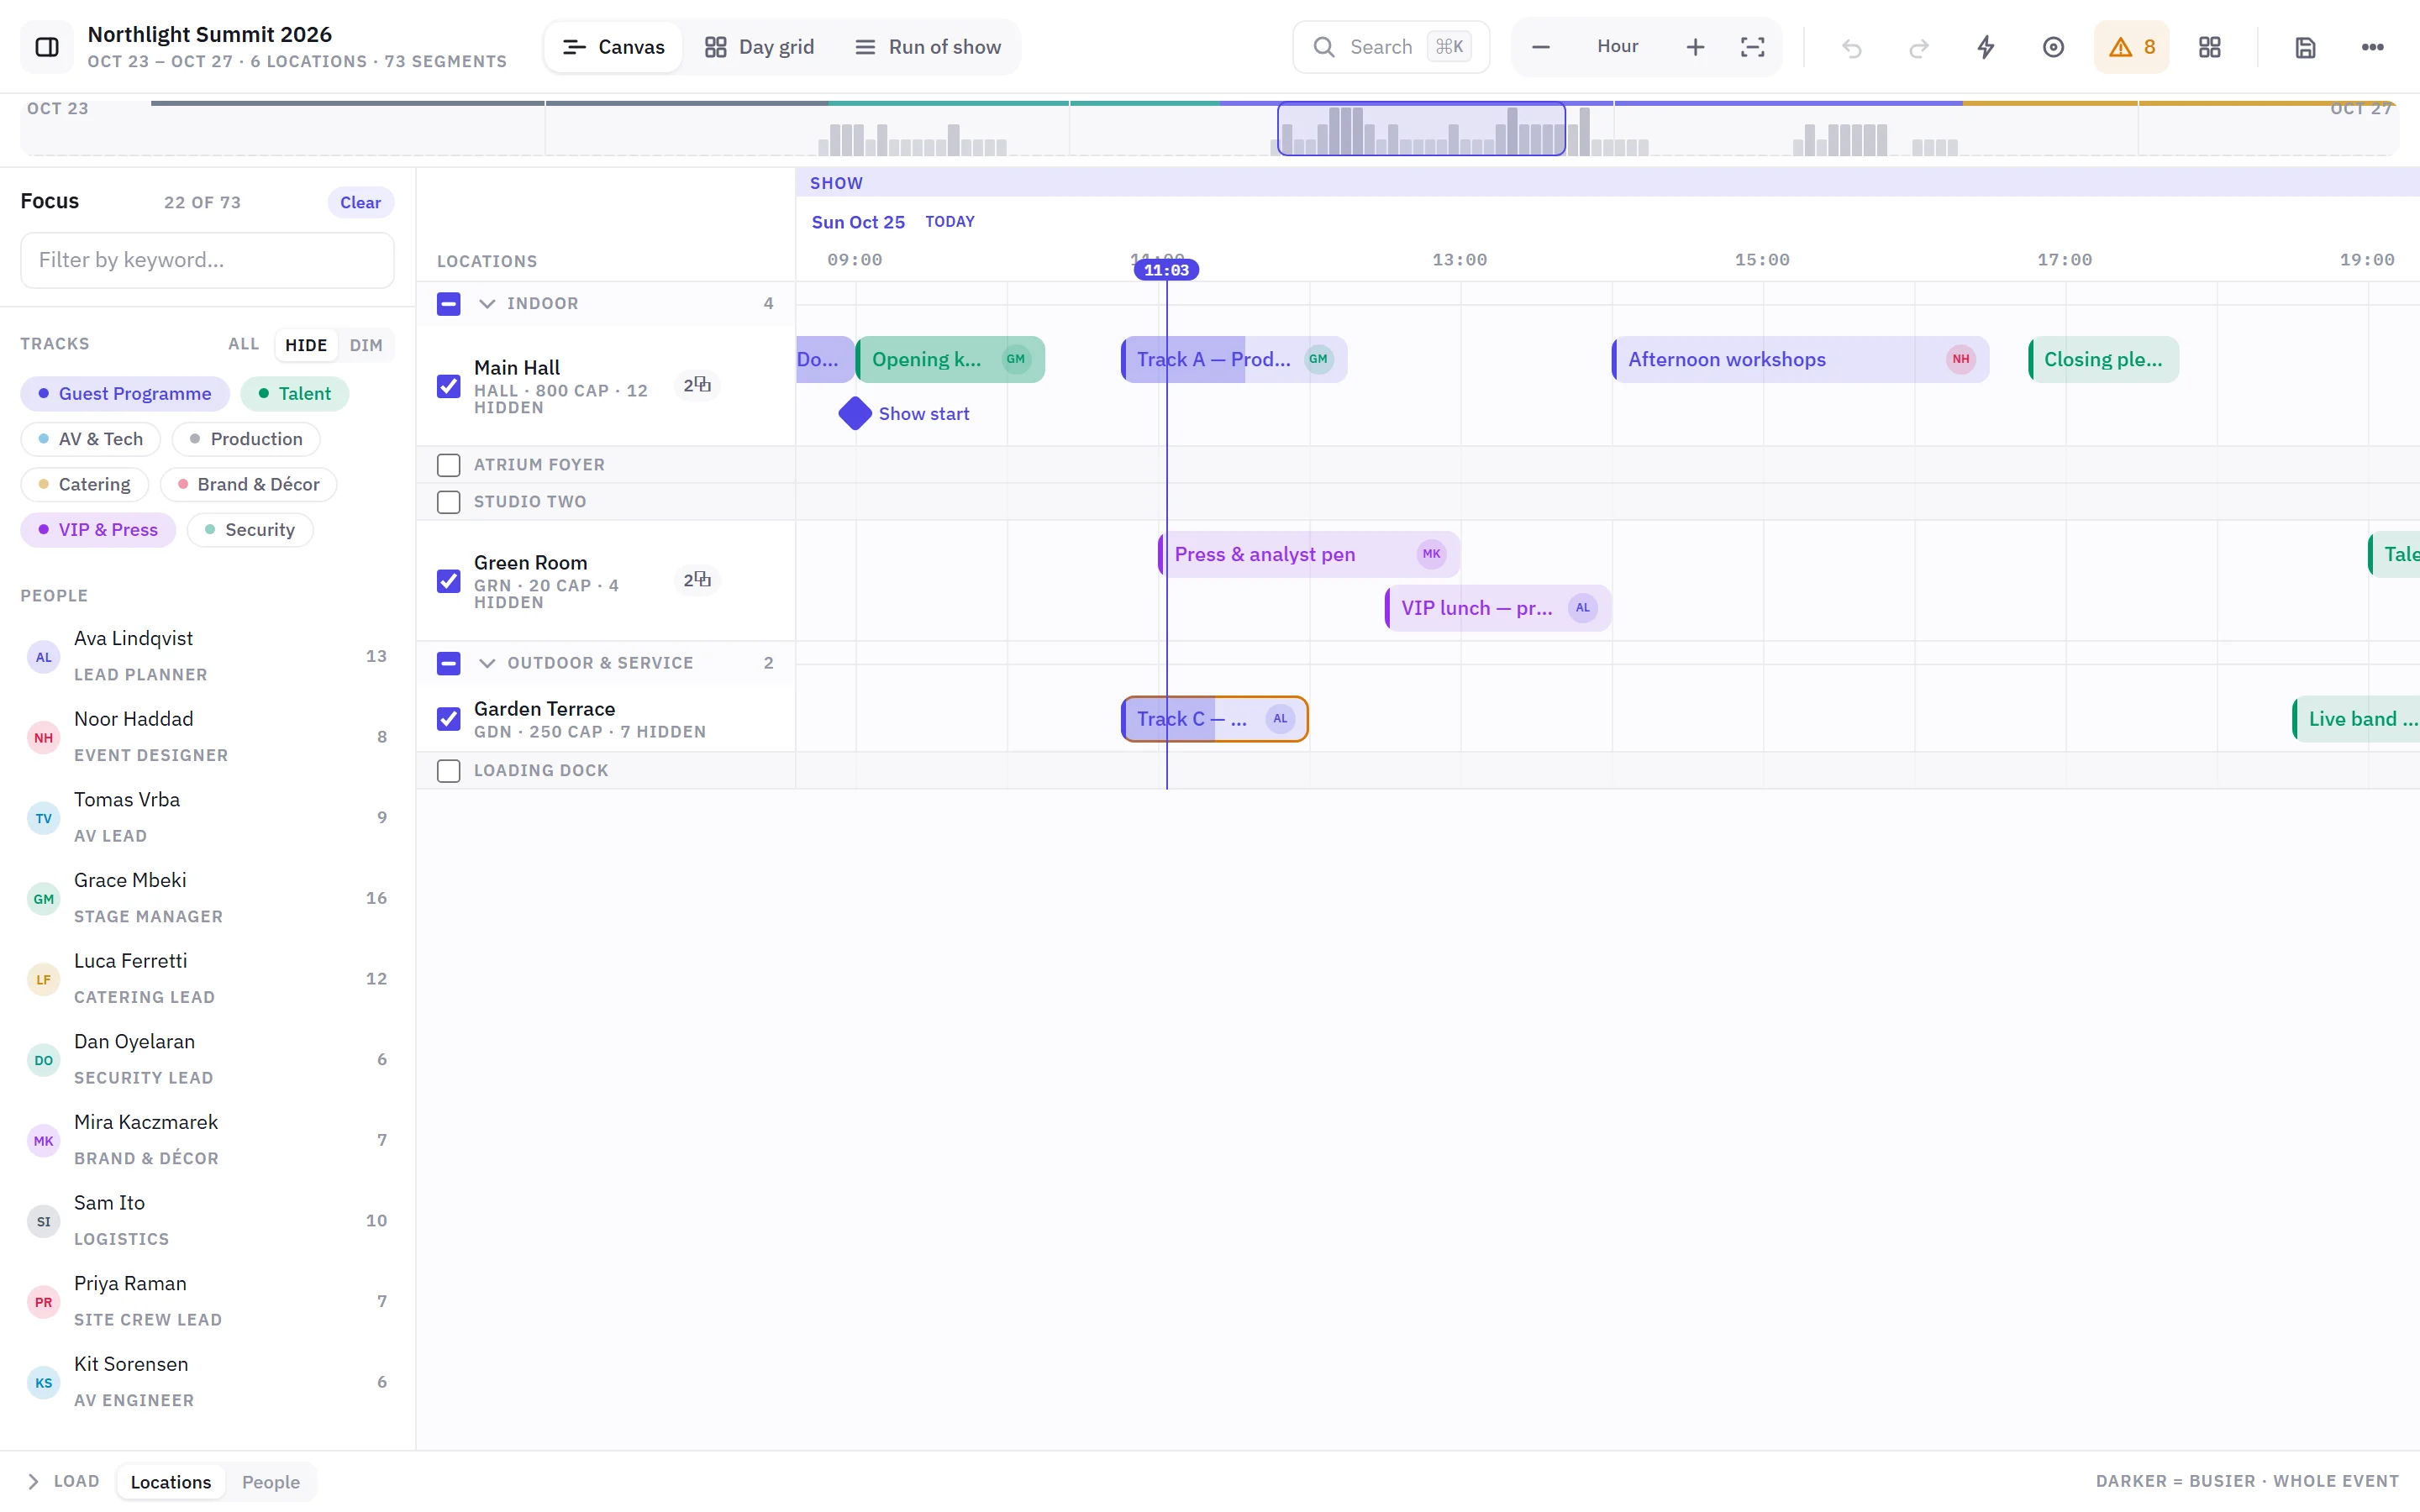This screenshot has width=2420, height=1512.
Task: Click the redo arrow icon
Action: click(1918, 47)
